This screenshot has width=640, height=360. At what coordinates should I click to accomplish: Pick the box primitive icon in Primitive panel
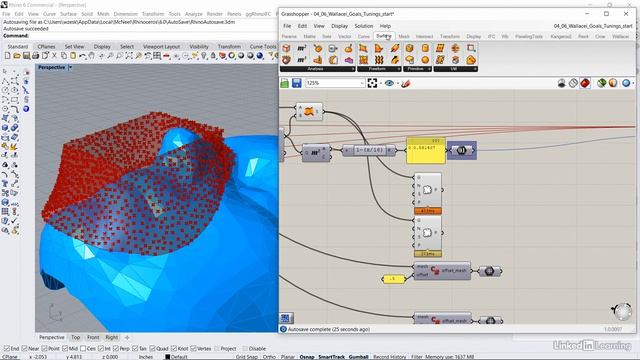tap(409, 48)
